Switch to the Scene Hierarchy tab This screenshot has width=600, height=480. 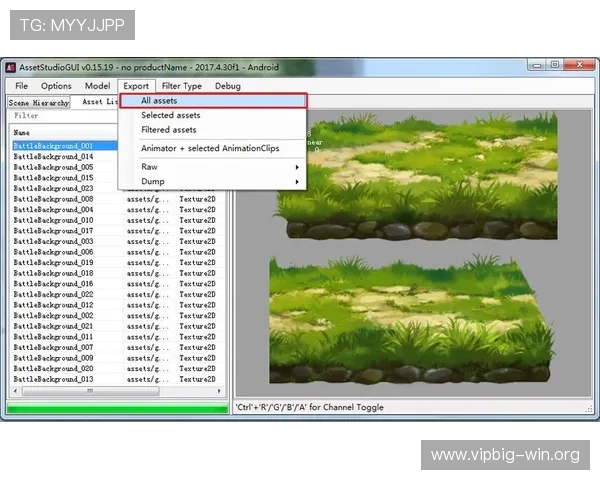point(39,103)
